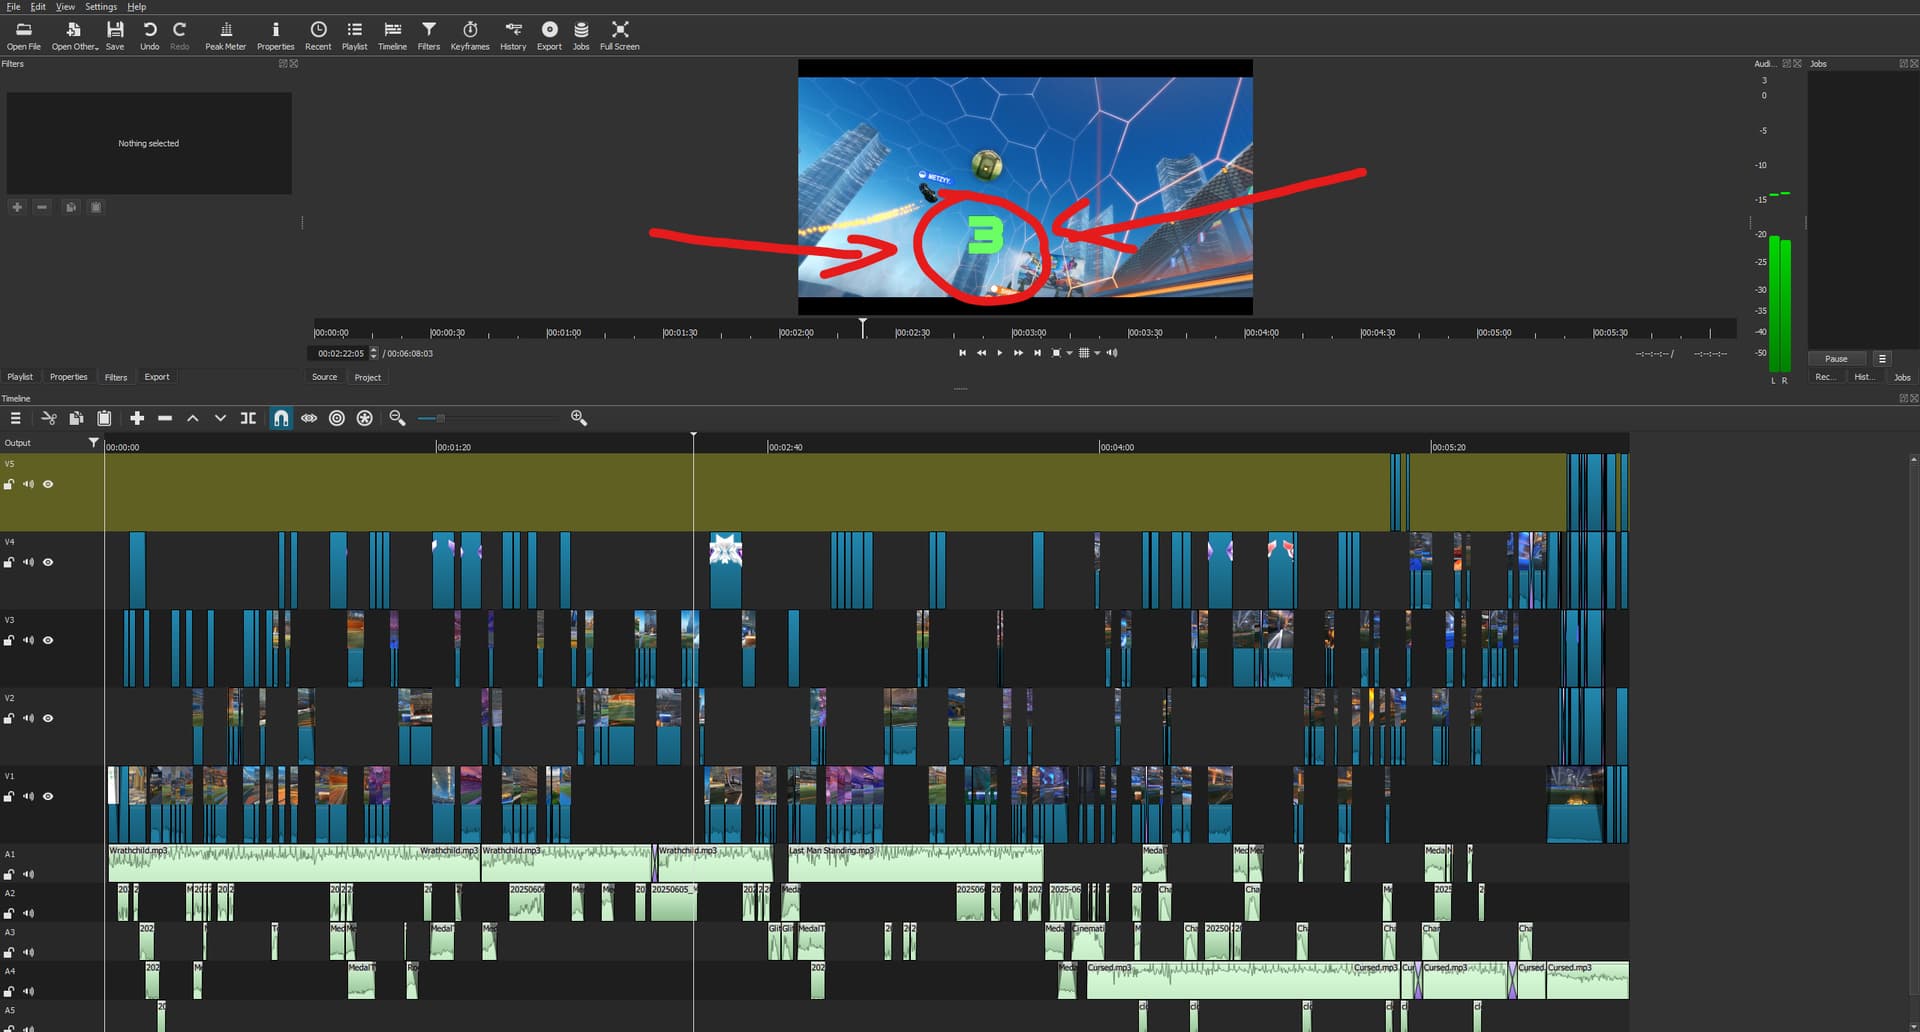Screen dimensions: 1920x1032
Task: Open the Settings menu
Action: pos(101,7)
